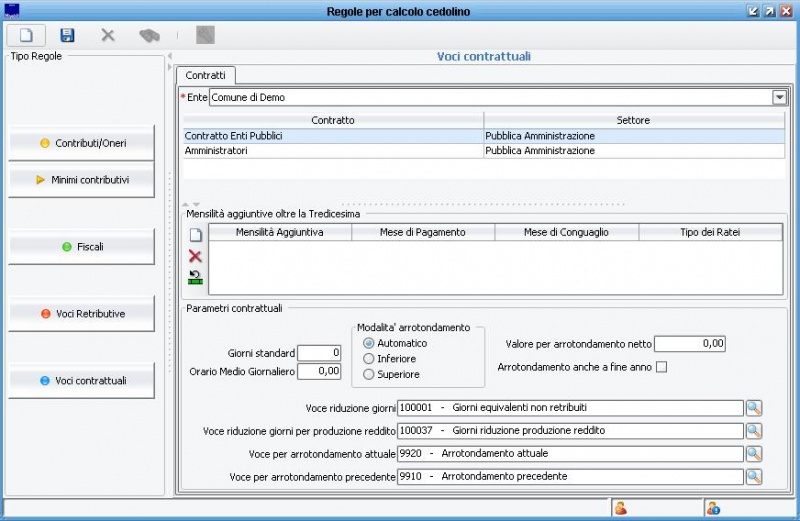Image resolution: width=800 pixels, height=521 pixels.
Task: Collapse the left Tipo Regole panel arrow
Action: pyautogui.click(x=169, y=56)
